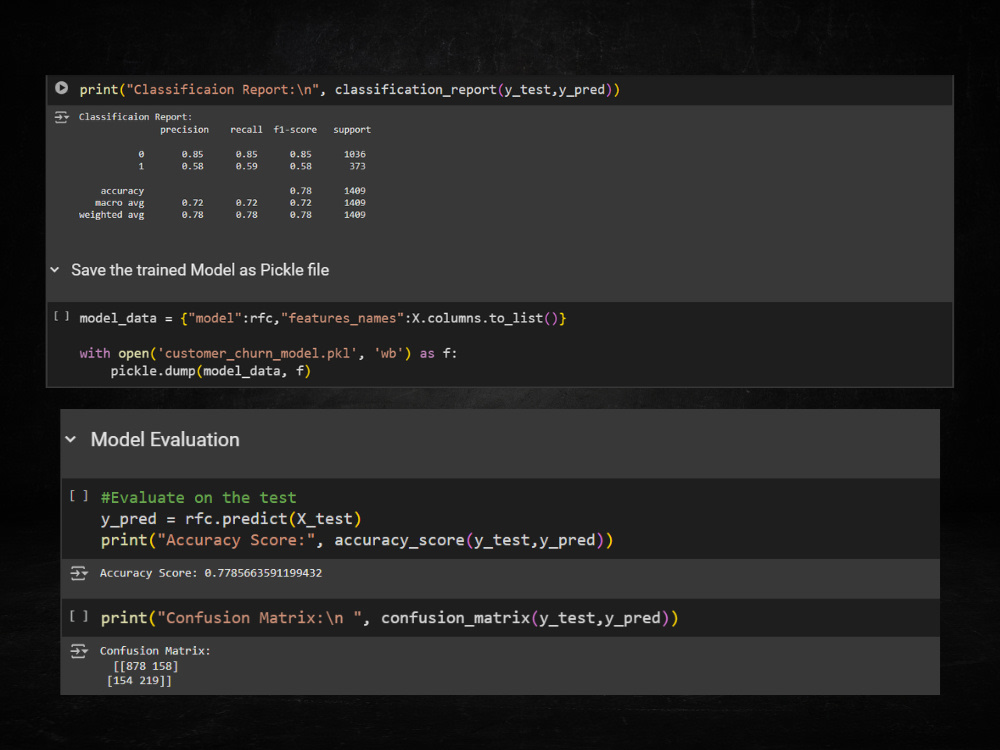Screen dimensions: 1000x750
Task: Click the 'accuracy' row label
Action: (x=122, y=191)
